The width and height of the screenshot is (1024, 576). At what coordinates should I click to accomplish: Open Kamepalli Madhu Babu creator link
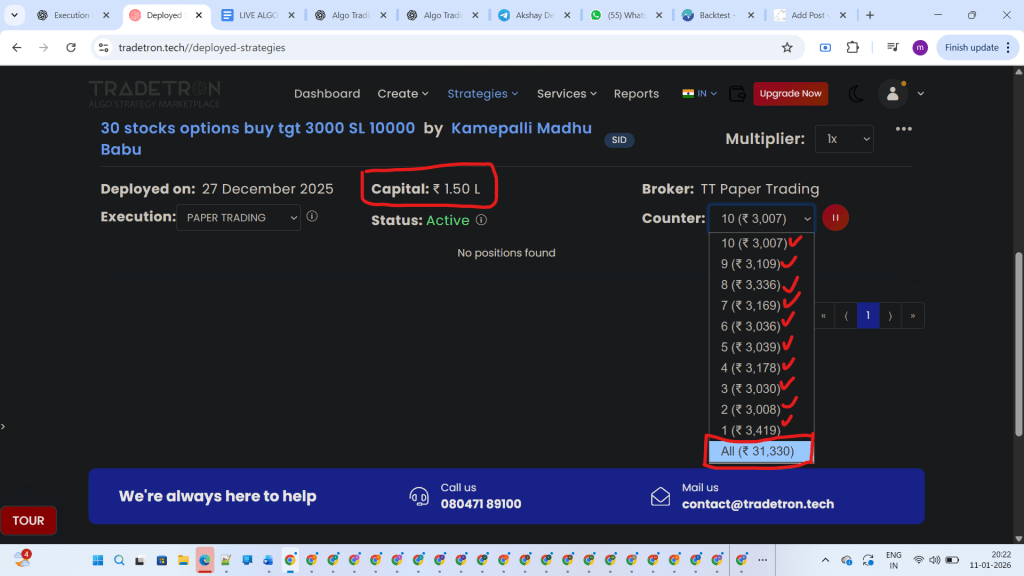point(521,128)
